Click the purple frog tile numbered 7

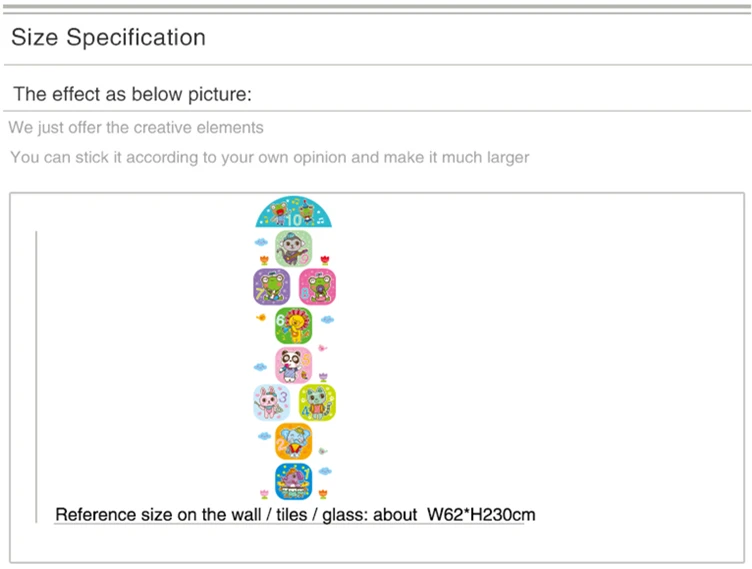tap(271, 286)
